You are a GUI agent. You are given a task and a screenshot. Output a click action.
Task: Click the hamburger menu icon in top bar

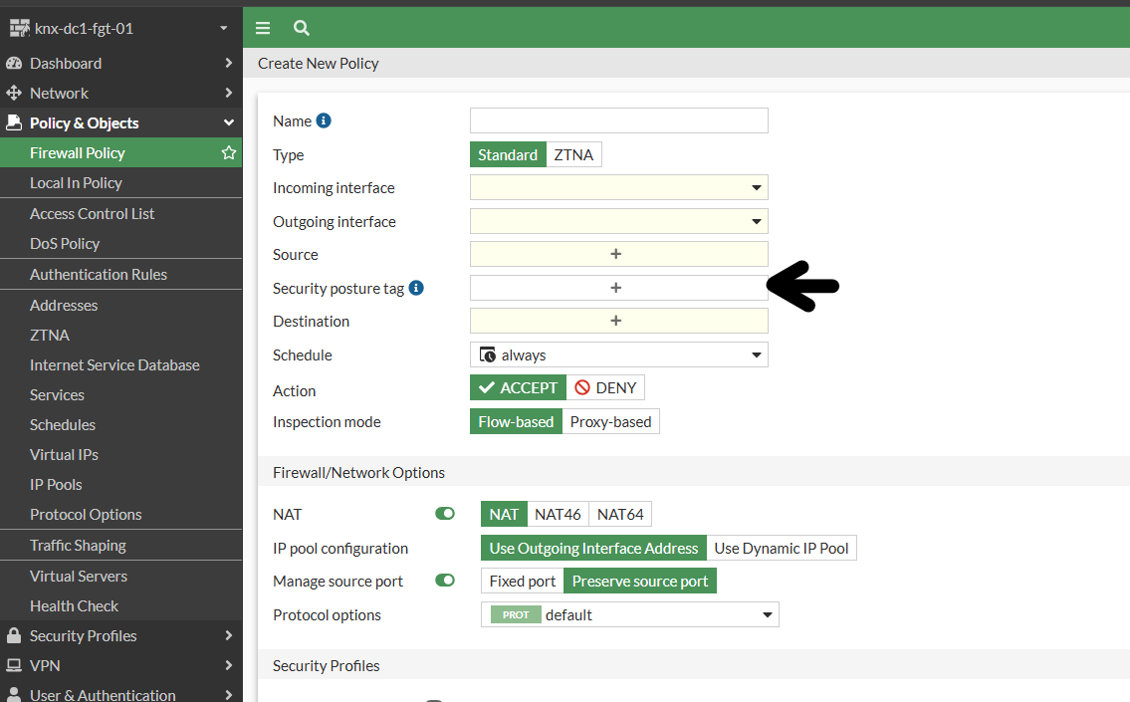coord(263,28)
